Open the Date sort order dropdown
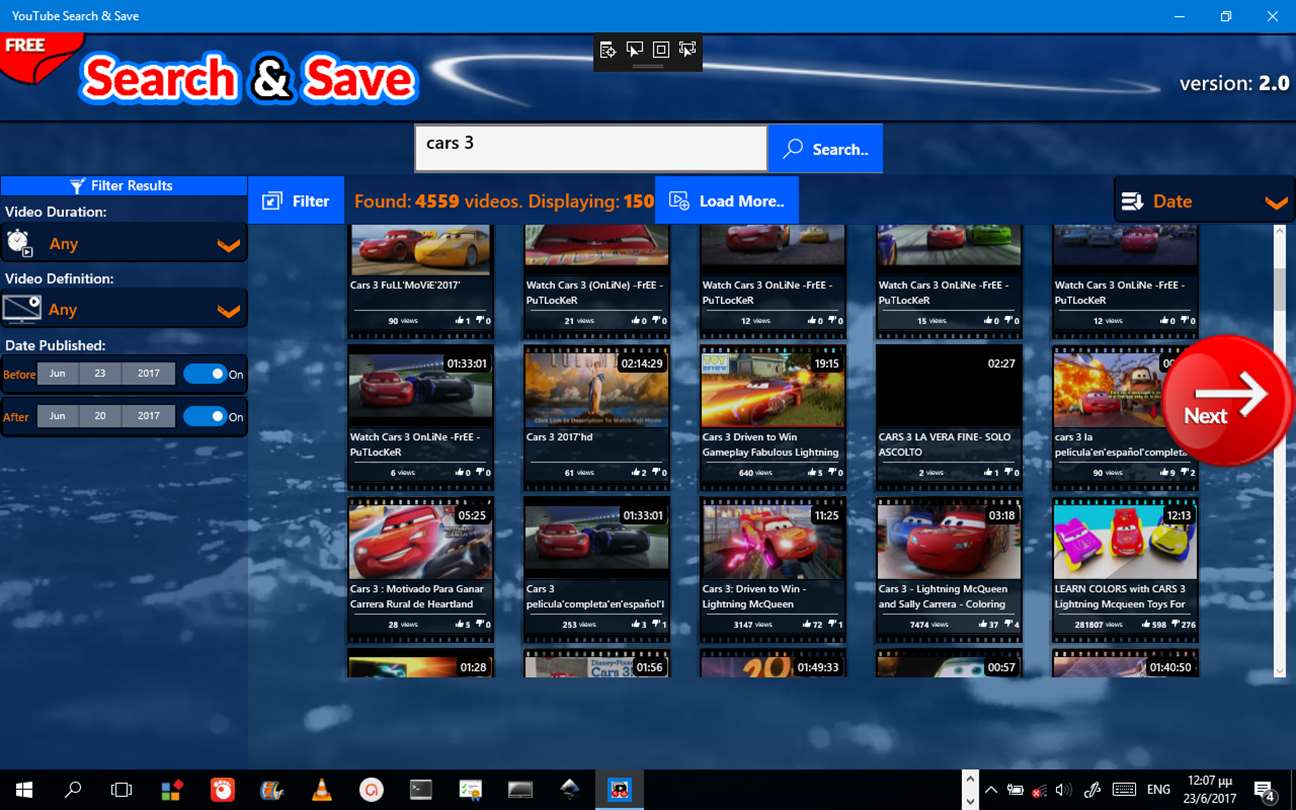1296x810 pixels. [1204, 201]
